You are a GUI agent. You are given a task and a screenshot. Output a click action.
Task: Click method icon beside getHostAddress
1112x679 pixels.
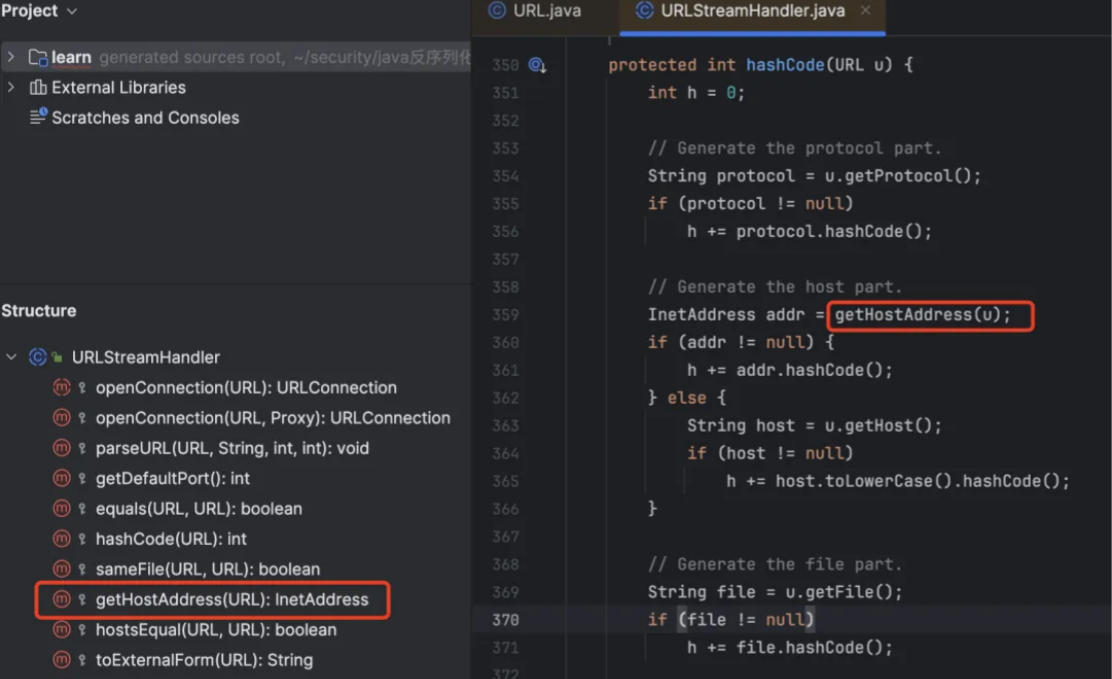click(x=62, y=600)
